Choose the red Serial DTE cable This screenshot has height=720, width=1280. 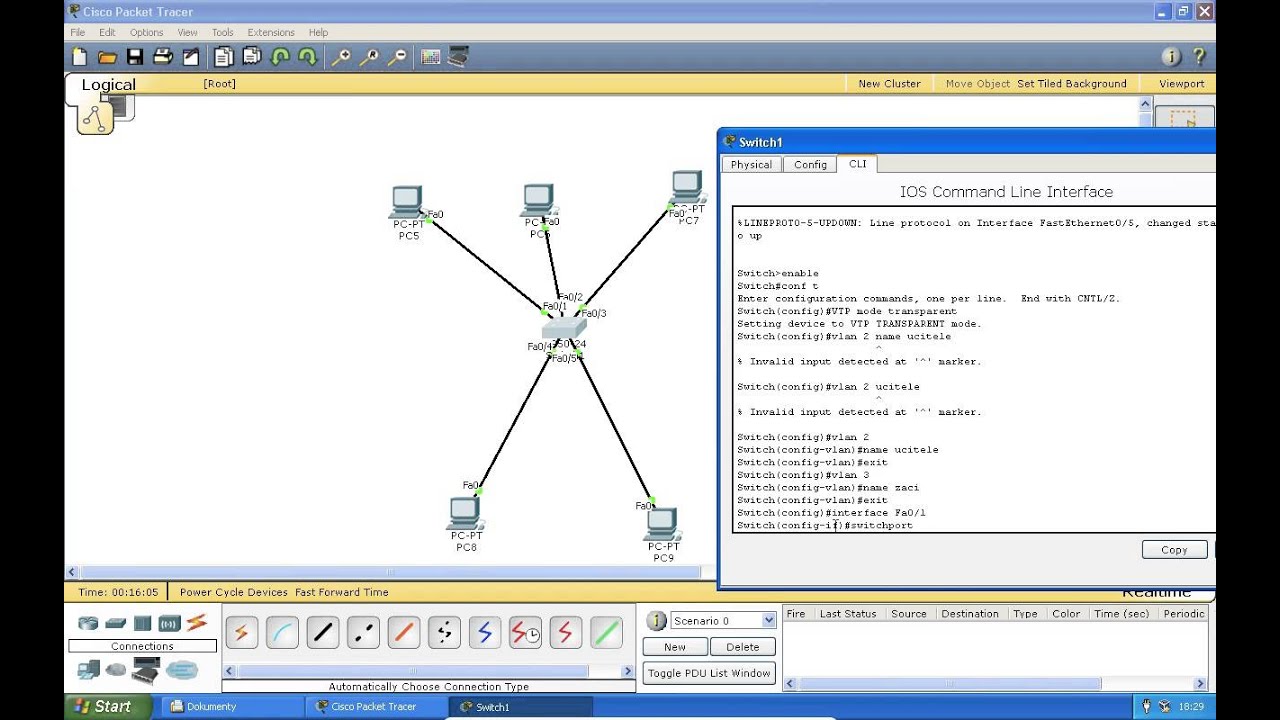[566, 632]
